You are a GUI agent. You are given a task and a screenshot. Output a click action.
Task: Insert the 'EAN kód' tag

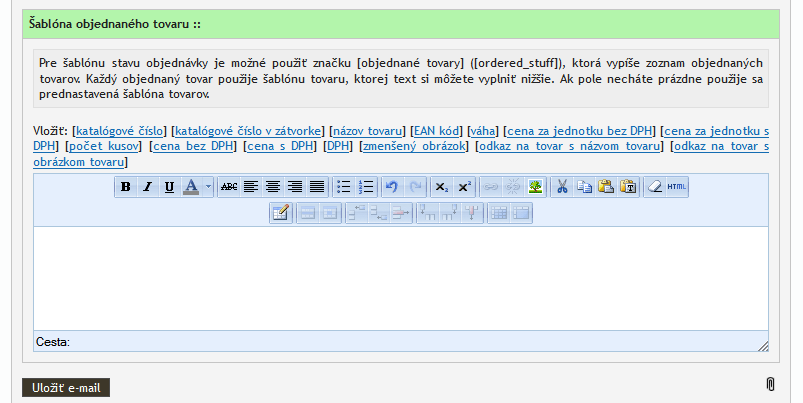click(x=437, y=131)
